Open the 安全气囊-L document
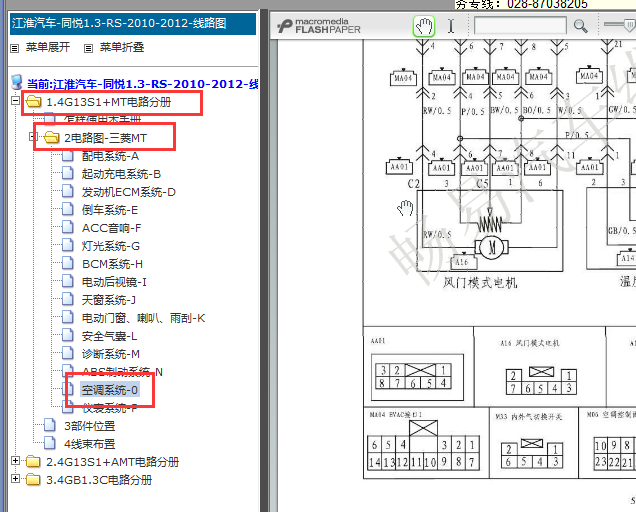 coord(110,336)
